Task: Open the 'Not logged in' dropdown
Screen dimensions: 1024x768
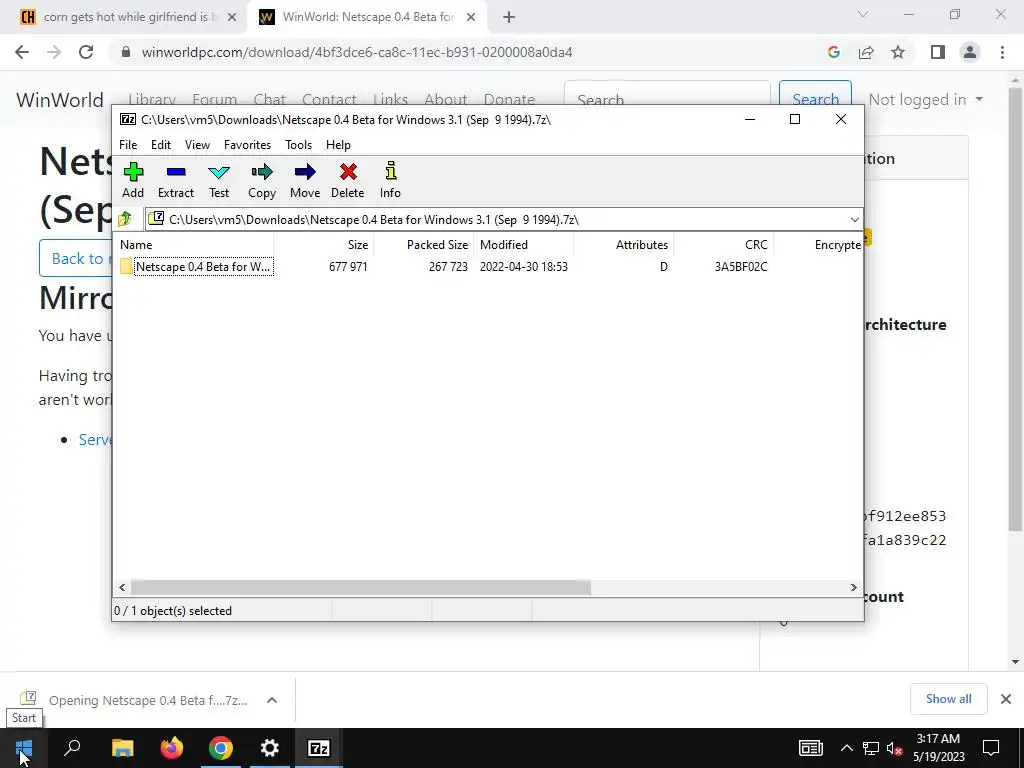Action: click(x=925, y=100)
